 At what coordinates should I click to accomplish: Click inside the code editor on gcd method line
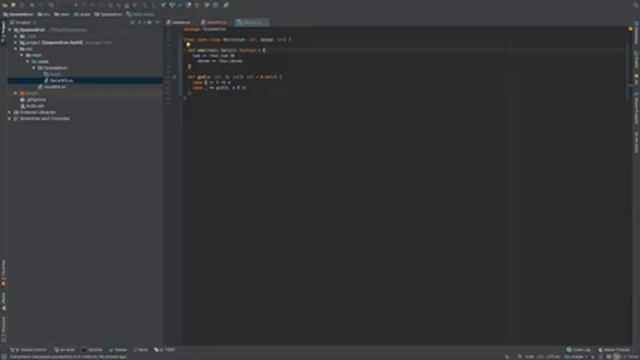tap(235, 77)
